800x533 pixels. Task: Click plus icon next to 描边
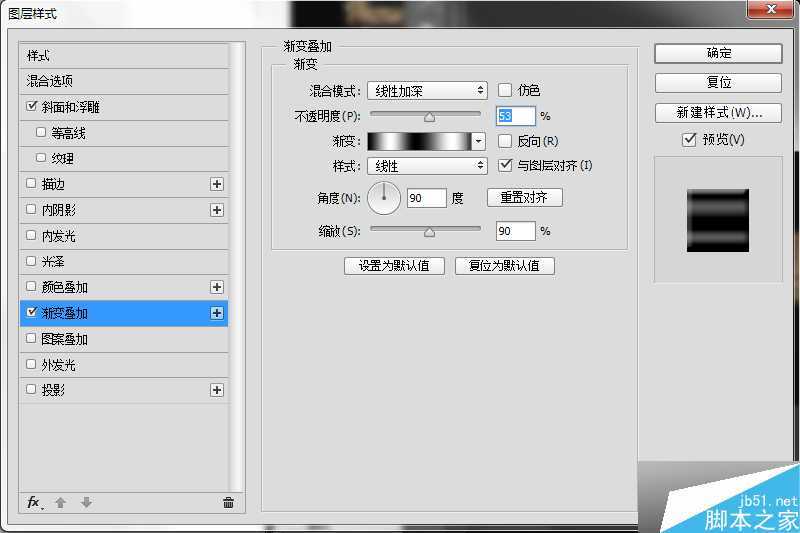coord(216,184)
